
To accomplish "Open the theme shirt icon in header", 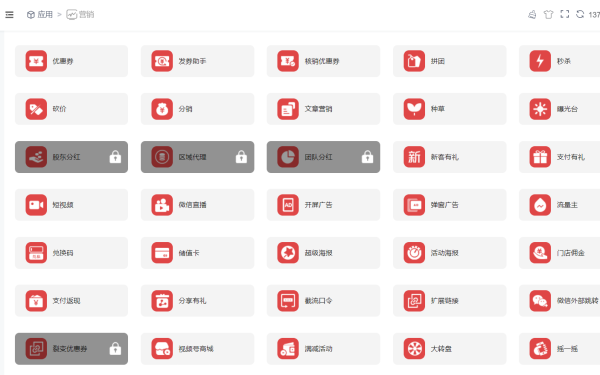I will [x=548, y=15].
